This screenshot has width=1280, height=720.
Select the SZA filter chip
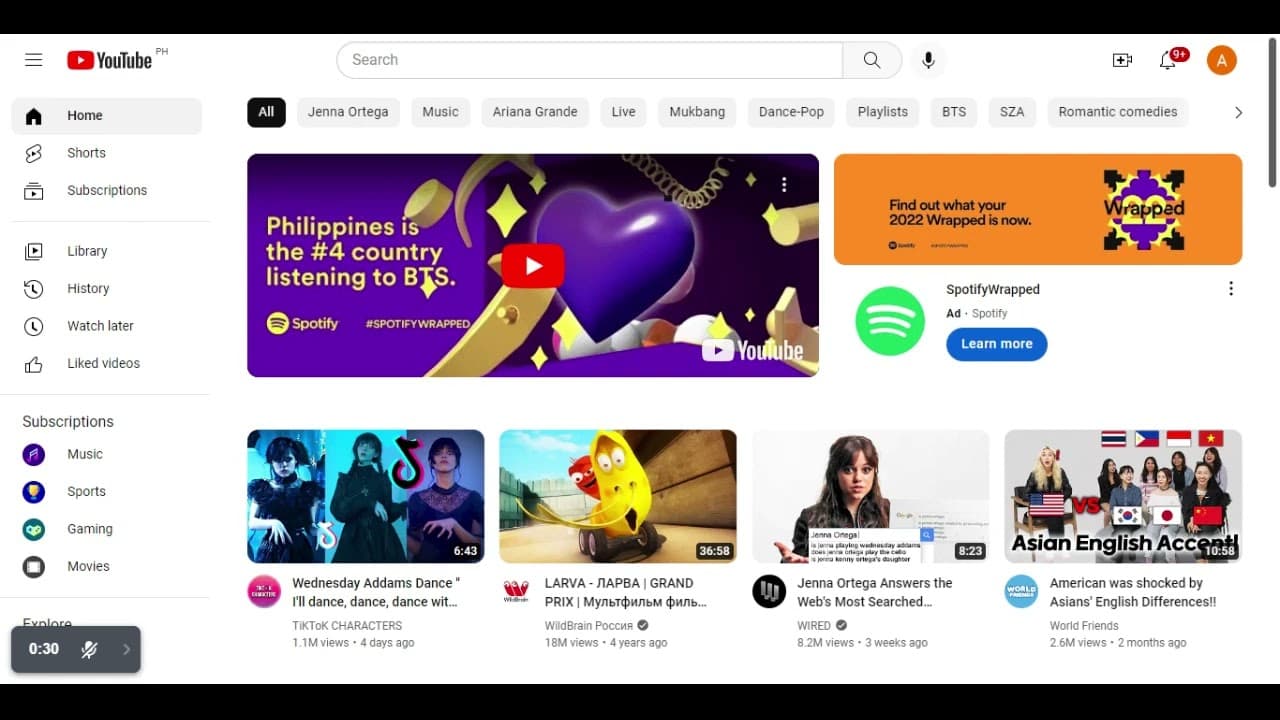click(x=1012, y=112)
